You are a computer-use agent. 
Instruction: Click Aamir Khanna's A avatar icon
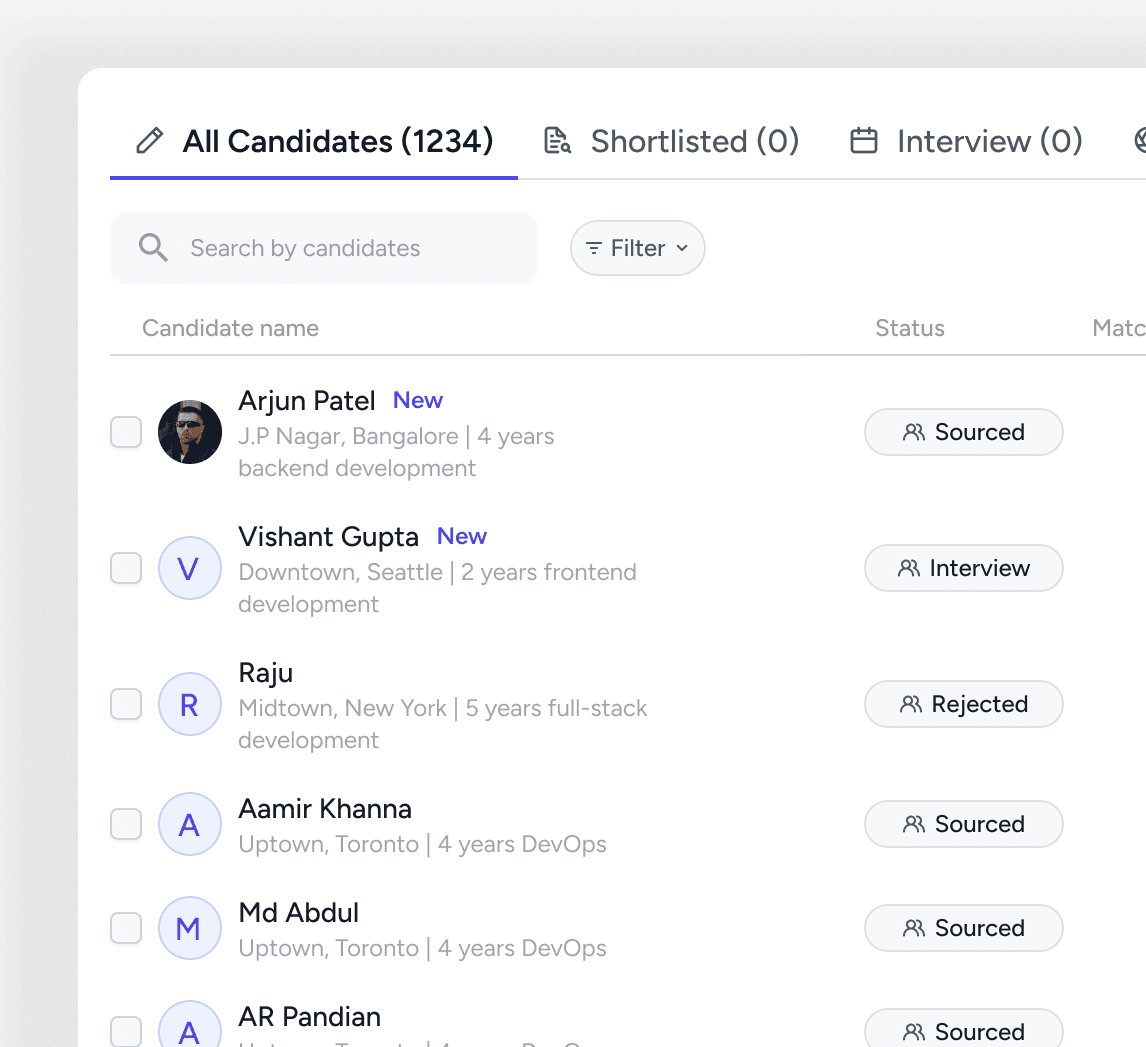(x=189, y=825)
